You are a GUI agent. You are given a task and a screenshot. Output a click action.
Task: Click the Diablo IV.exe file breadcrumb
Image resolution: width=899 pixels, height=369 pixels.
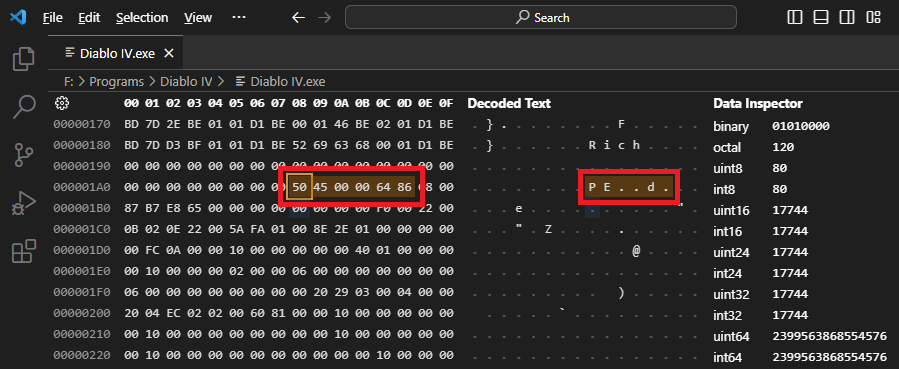280,81
